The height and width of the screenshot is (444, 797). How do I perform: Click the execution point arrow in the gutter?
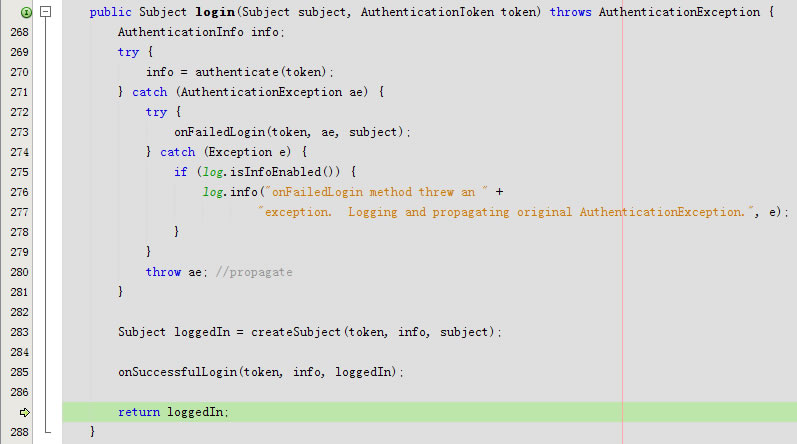pyautogui.click(x=24, y=412)
